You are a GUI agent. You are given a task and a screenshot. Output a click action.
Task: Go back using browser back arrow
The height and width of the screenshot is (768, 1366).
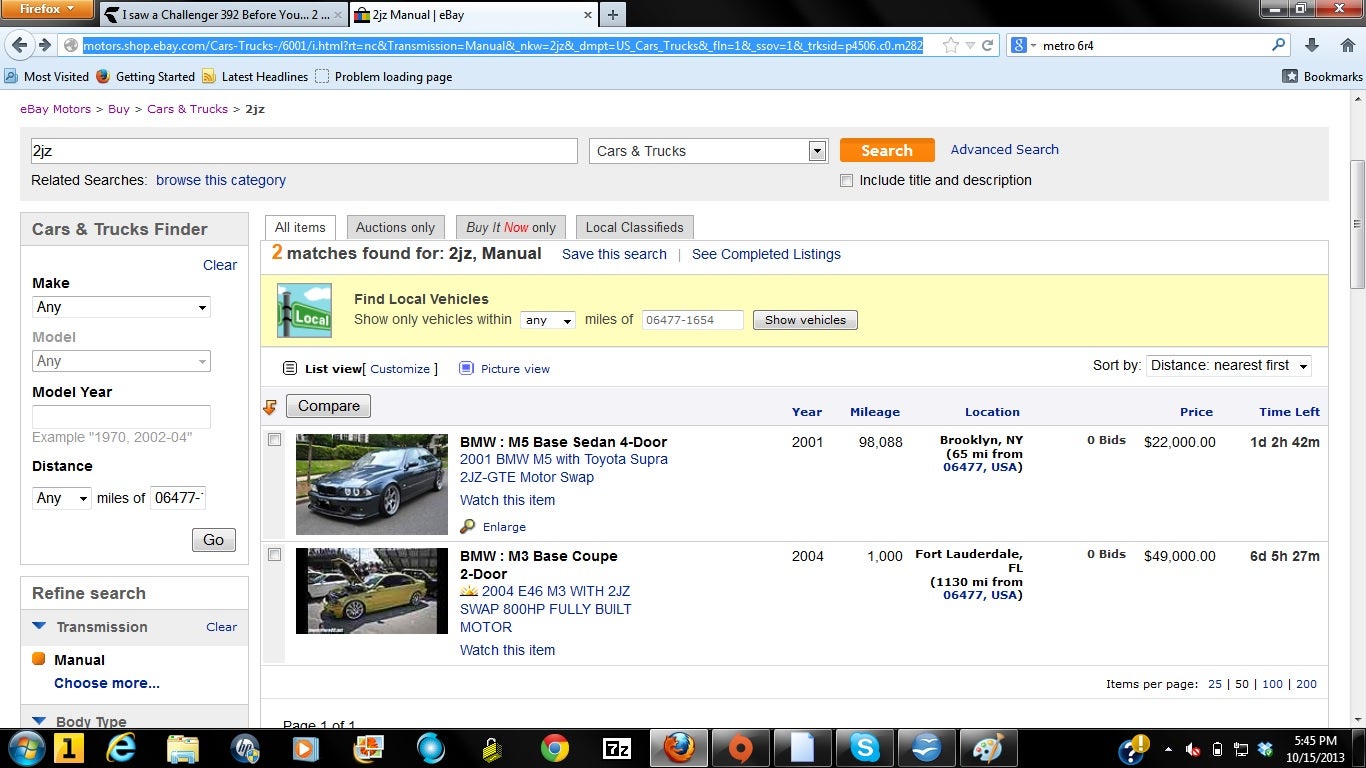coord(21,45)
